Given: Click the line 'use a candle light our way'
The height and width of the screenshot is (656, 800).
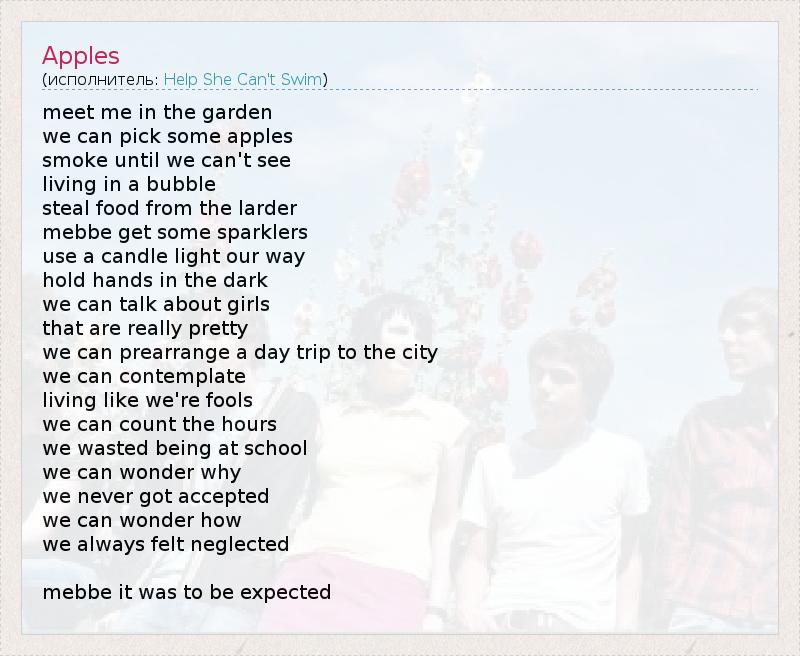Looking at the screenshot, I should point(174,256).
